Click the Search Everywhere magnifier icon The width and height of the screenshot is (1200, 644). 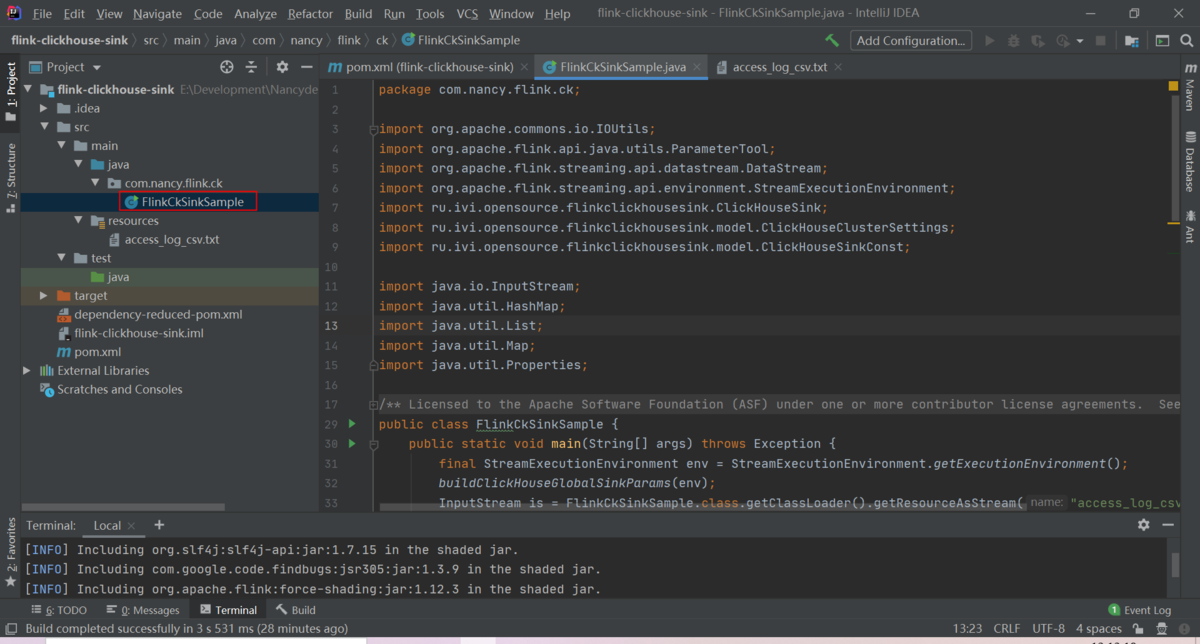1187,41
